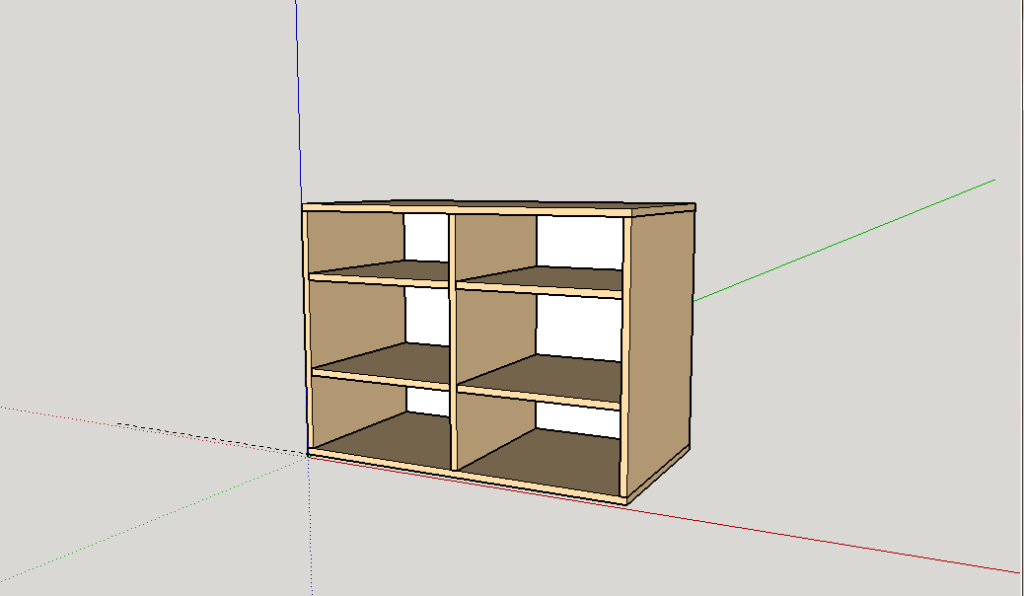Select the inner left wall of top-left compartment
Screen dimensions: 1024x596
pyautogui.click(x=355, y=241)
